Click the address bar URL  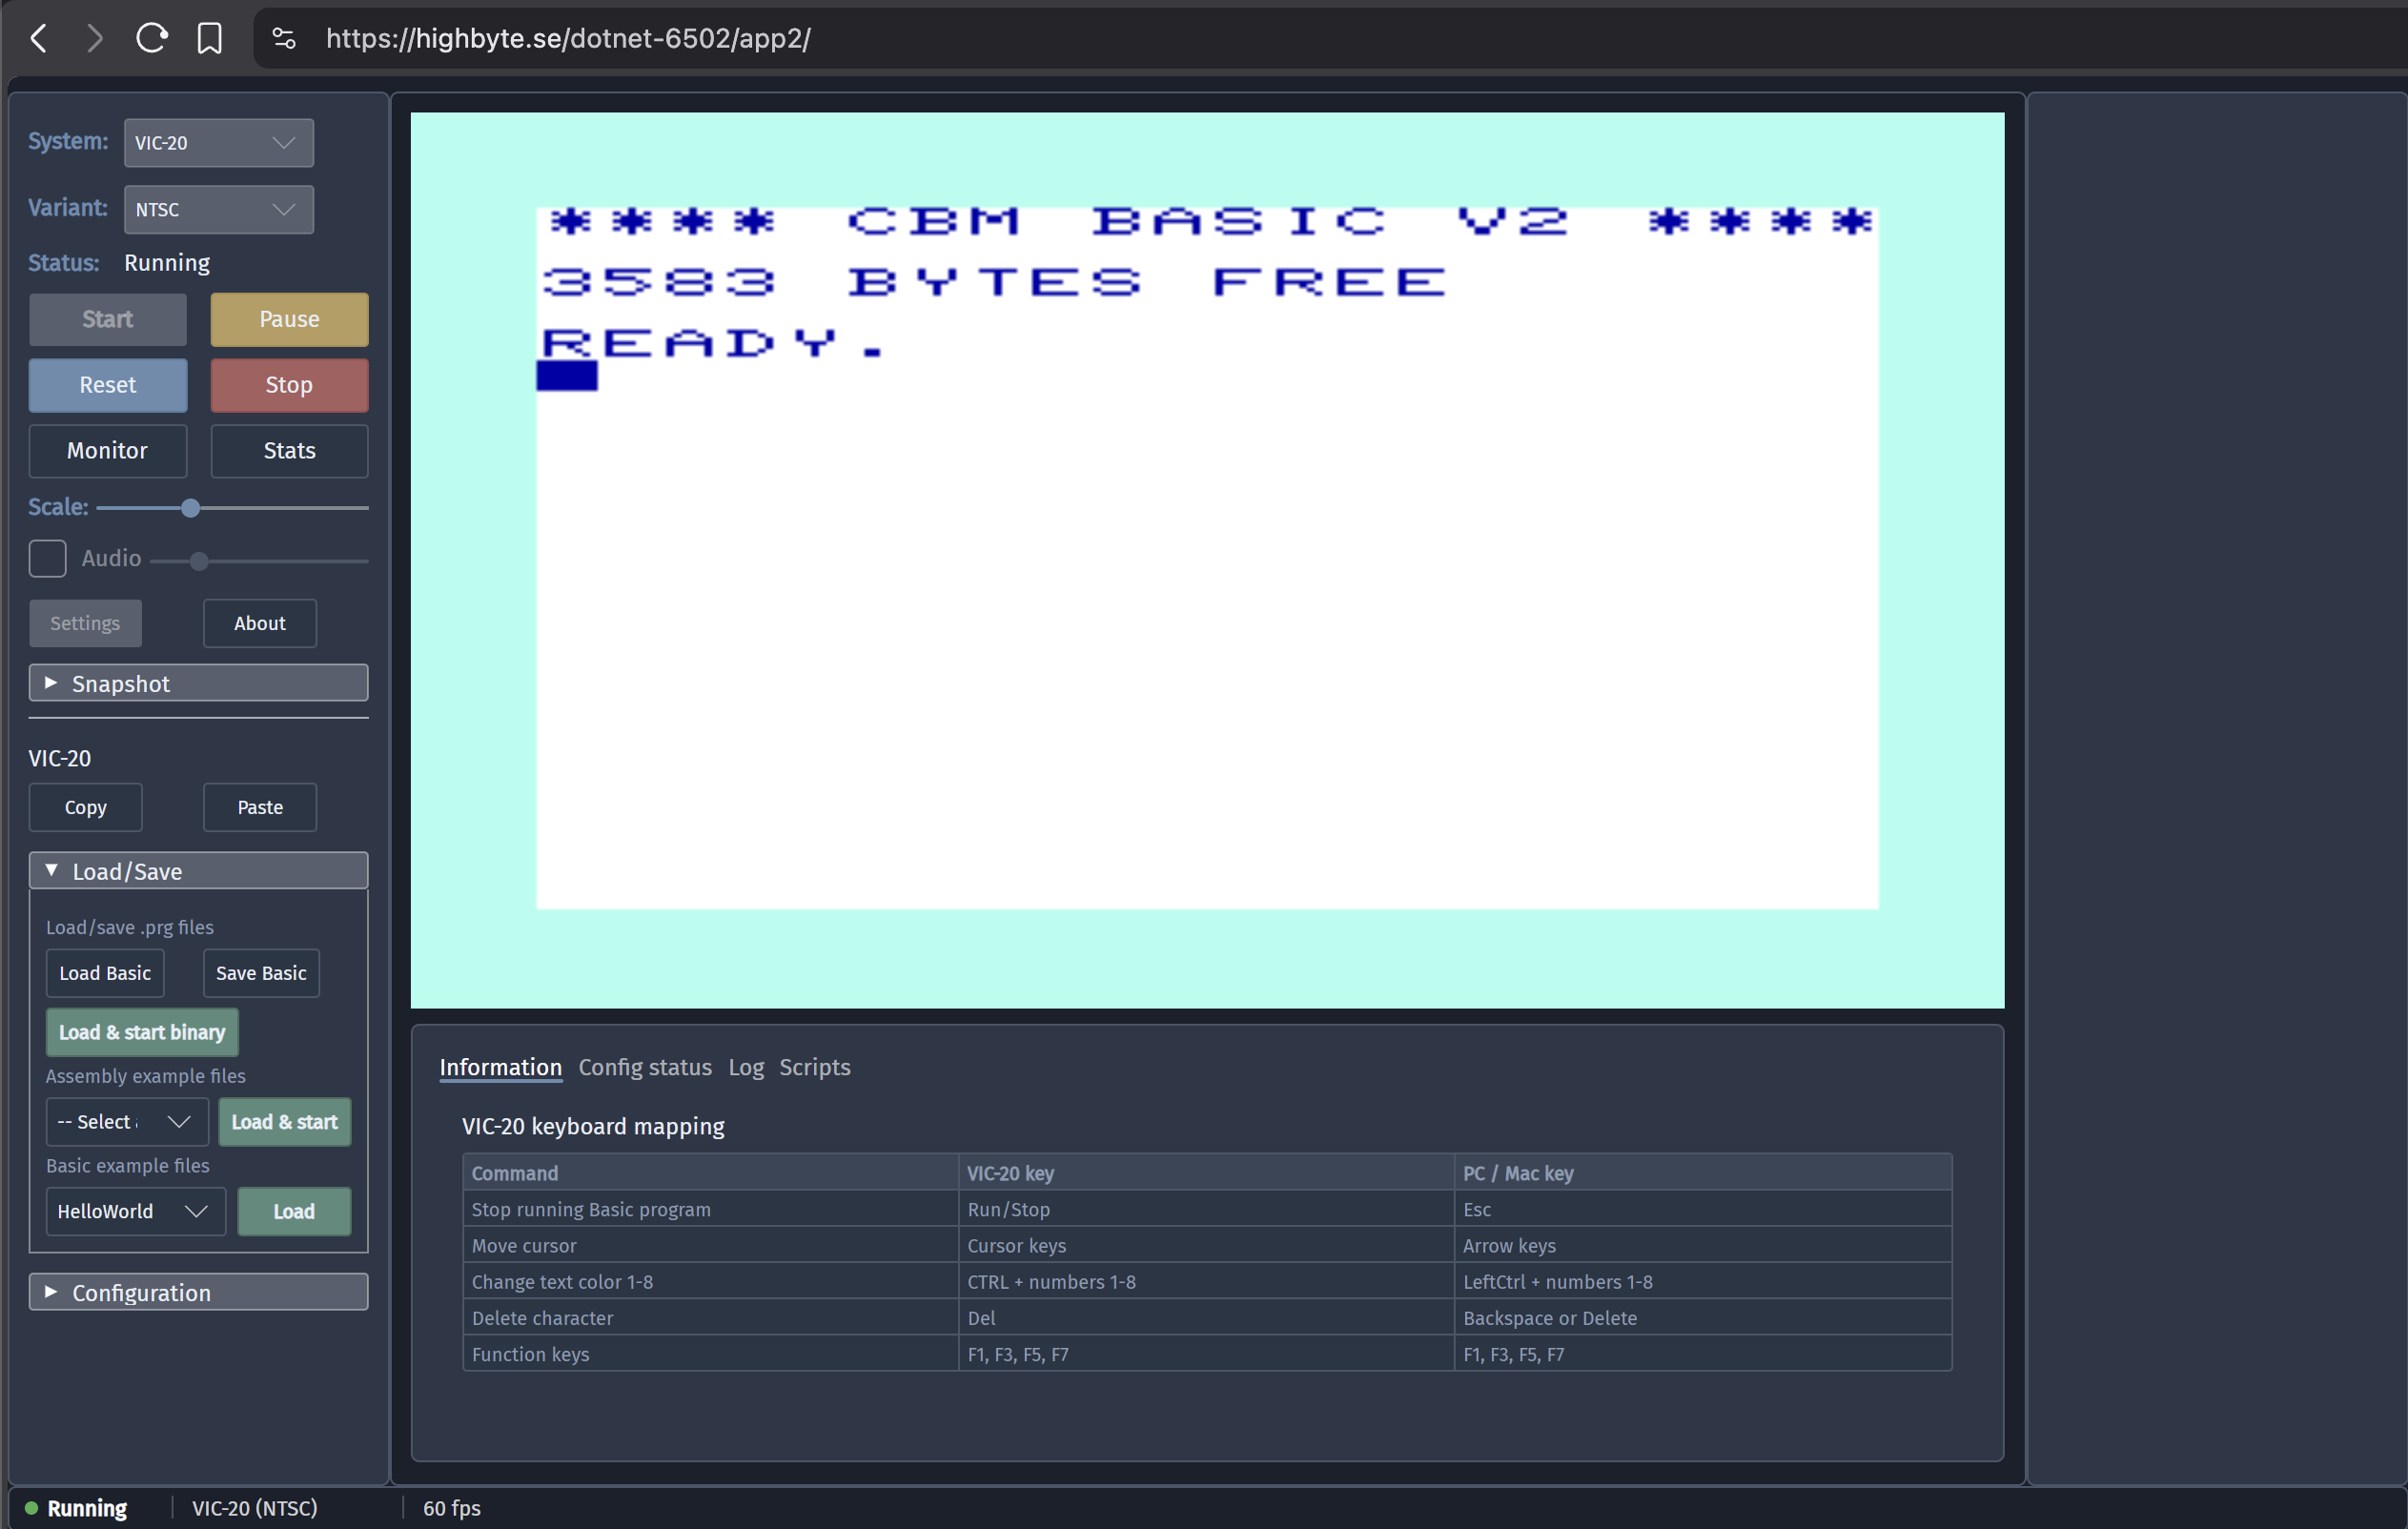pos(568,39)
